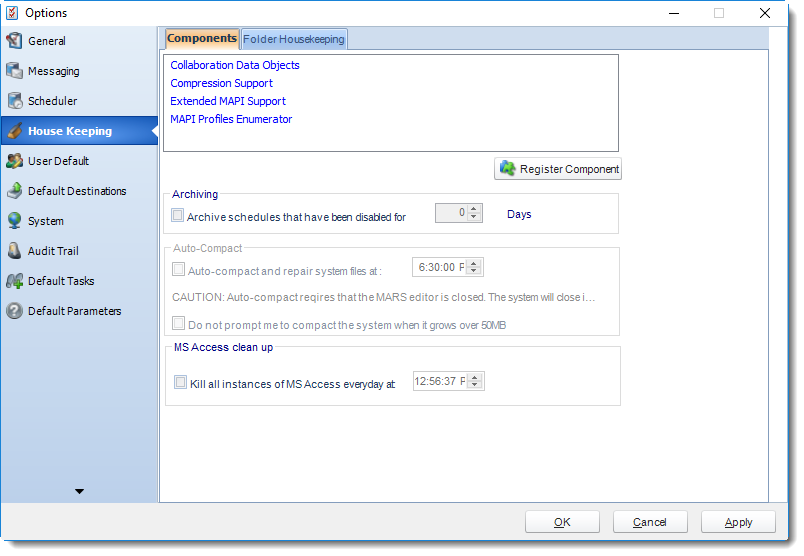Image resolution: width=804 pixels, height=556 pixels.
Task: Close the Options window
Action: 765,13
